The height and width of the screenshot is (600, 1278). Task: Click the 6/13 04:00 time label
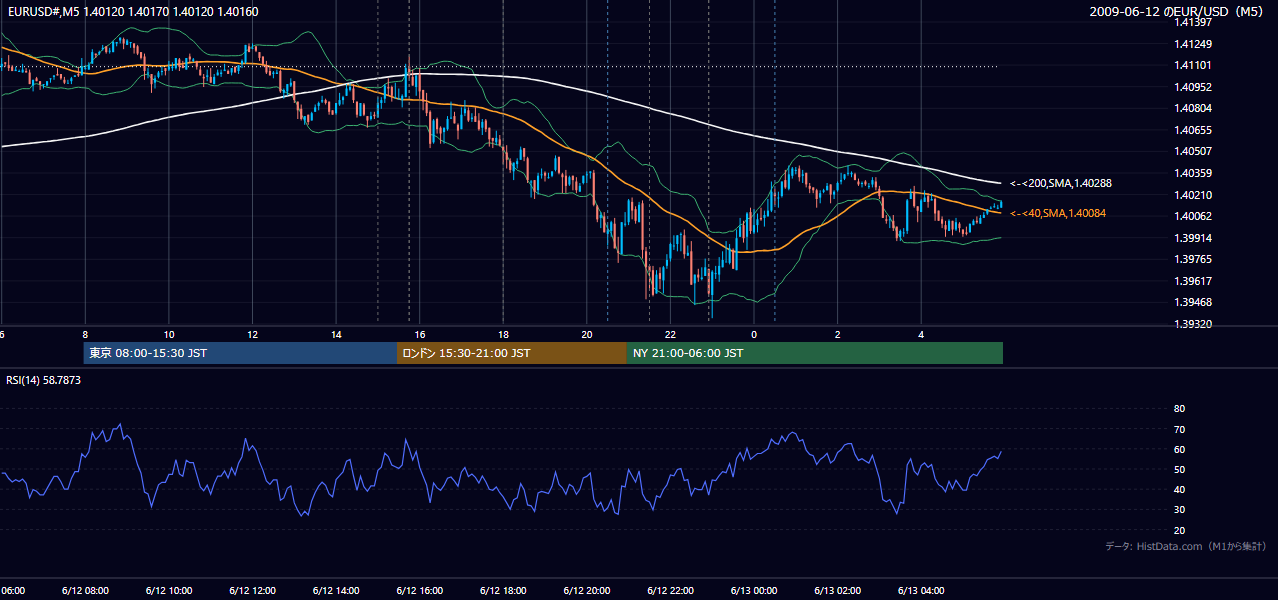[x=922, y=590]
